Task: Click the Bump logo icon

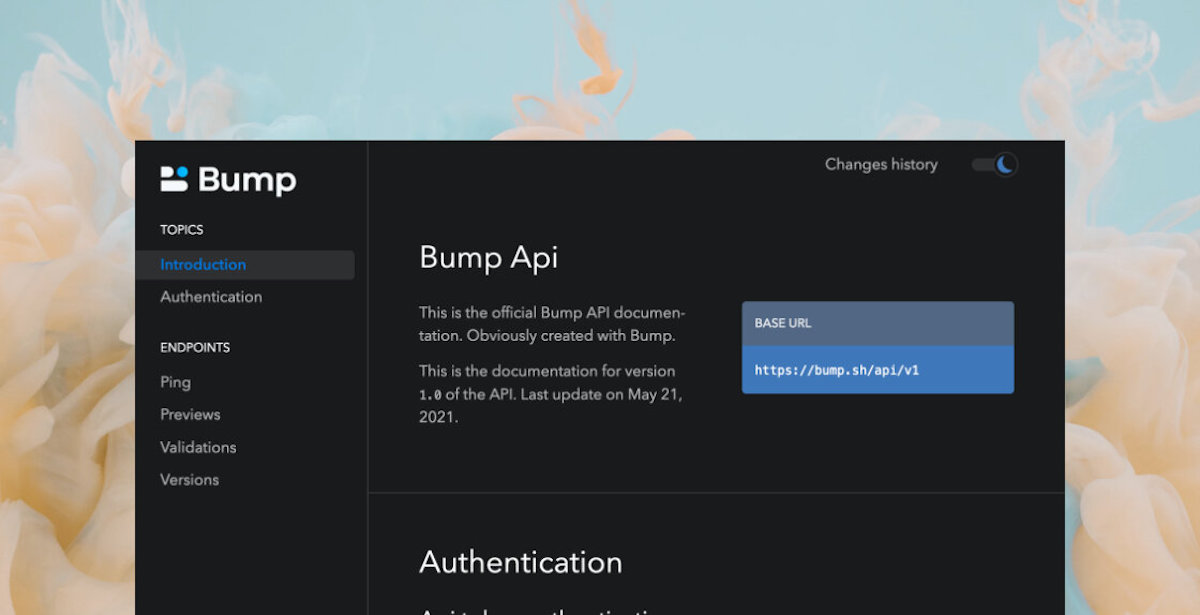Action: 174,179
